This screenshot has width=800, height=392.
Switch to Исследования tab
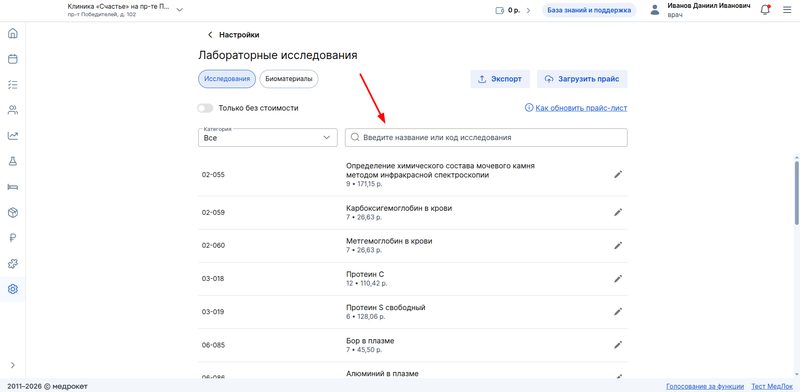click(x=227, y=79)
